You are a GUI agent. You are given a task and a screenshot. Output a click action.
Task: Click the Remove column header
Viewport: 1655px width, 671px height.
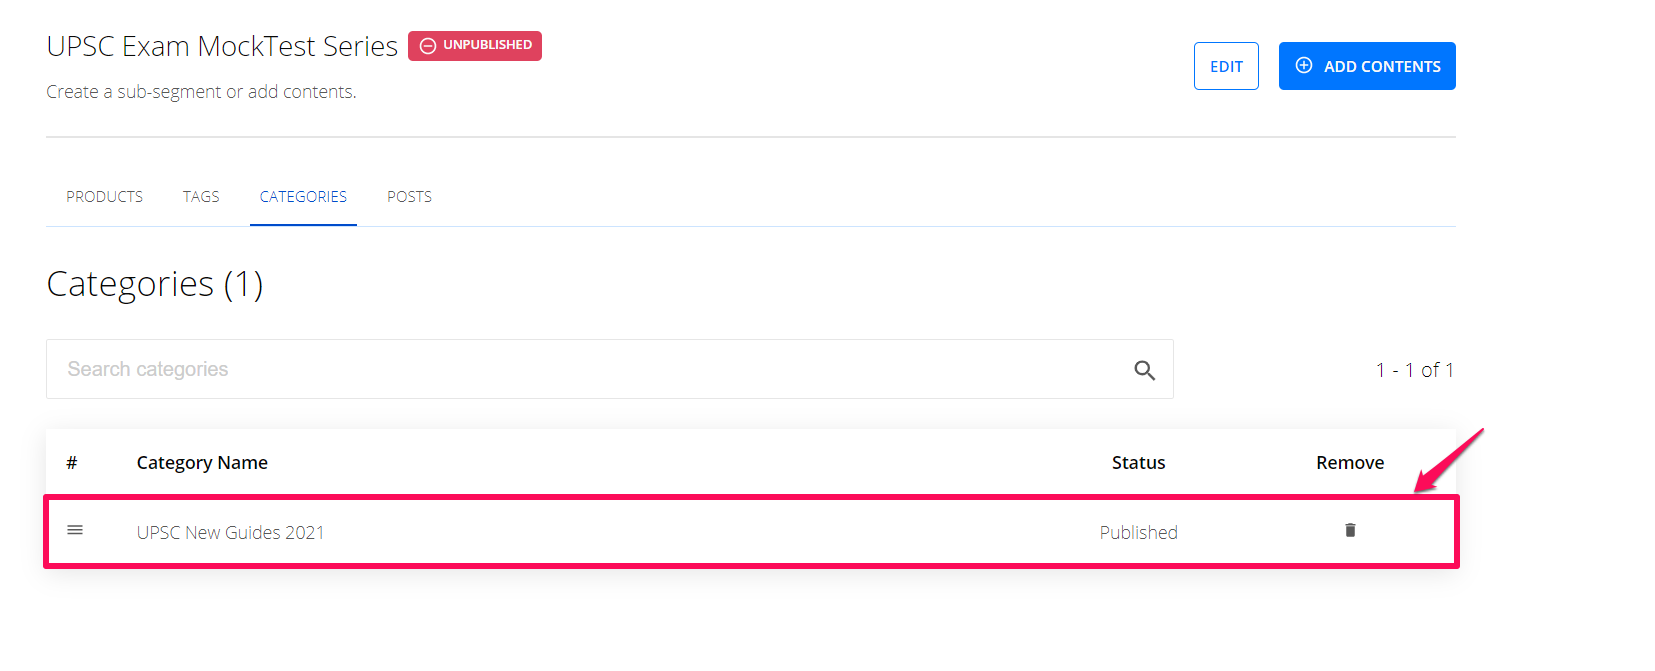click(1349, 463)
